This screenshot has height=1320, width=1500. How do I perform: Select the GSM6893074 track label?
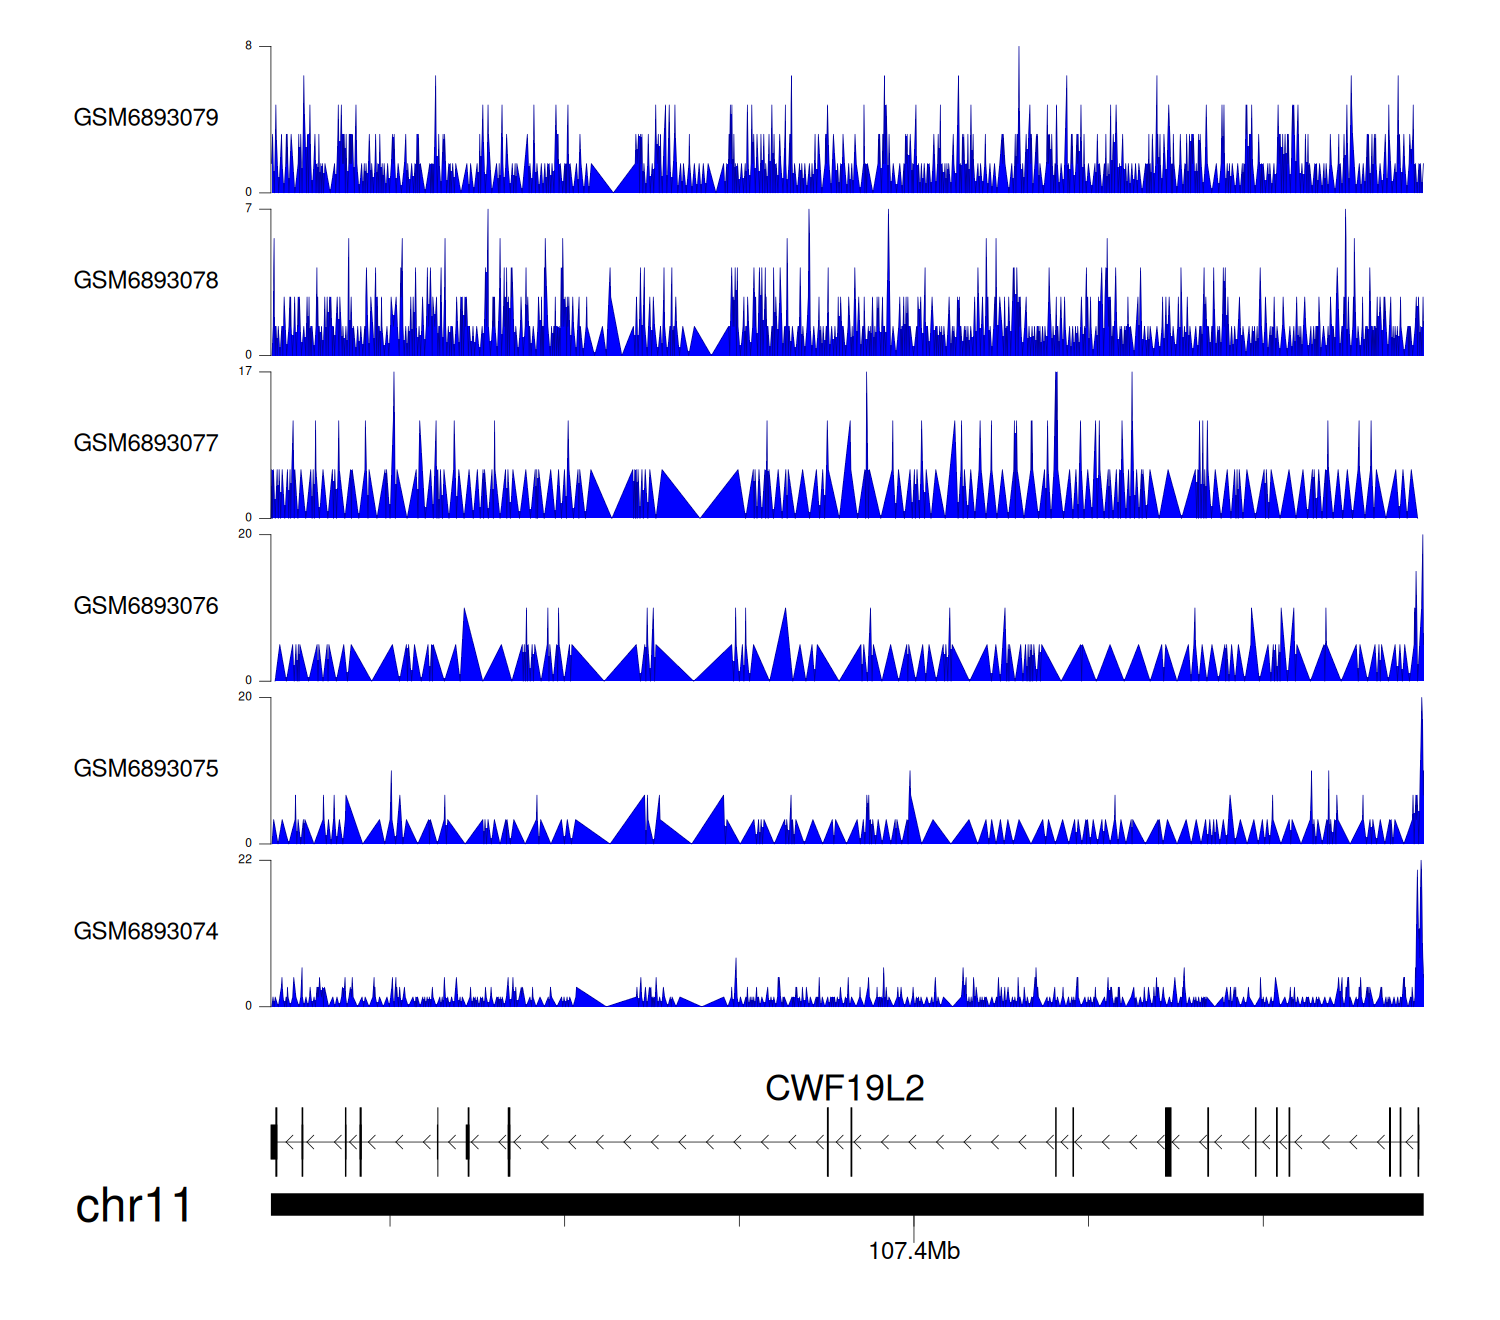146,932
